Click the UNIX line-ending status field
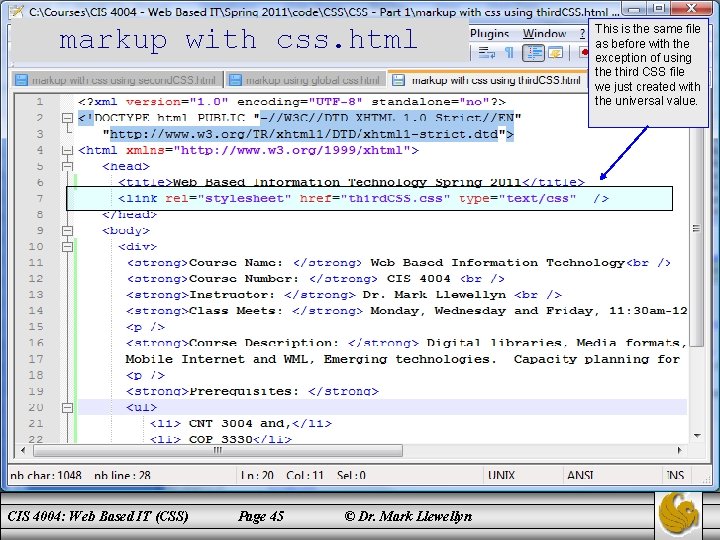 [x=501, y=475]
